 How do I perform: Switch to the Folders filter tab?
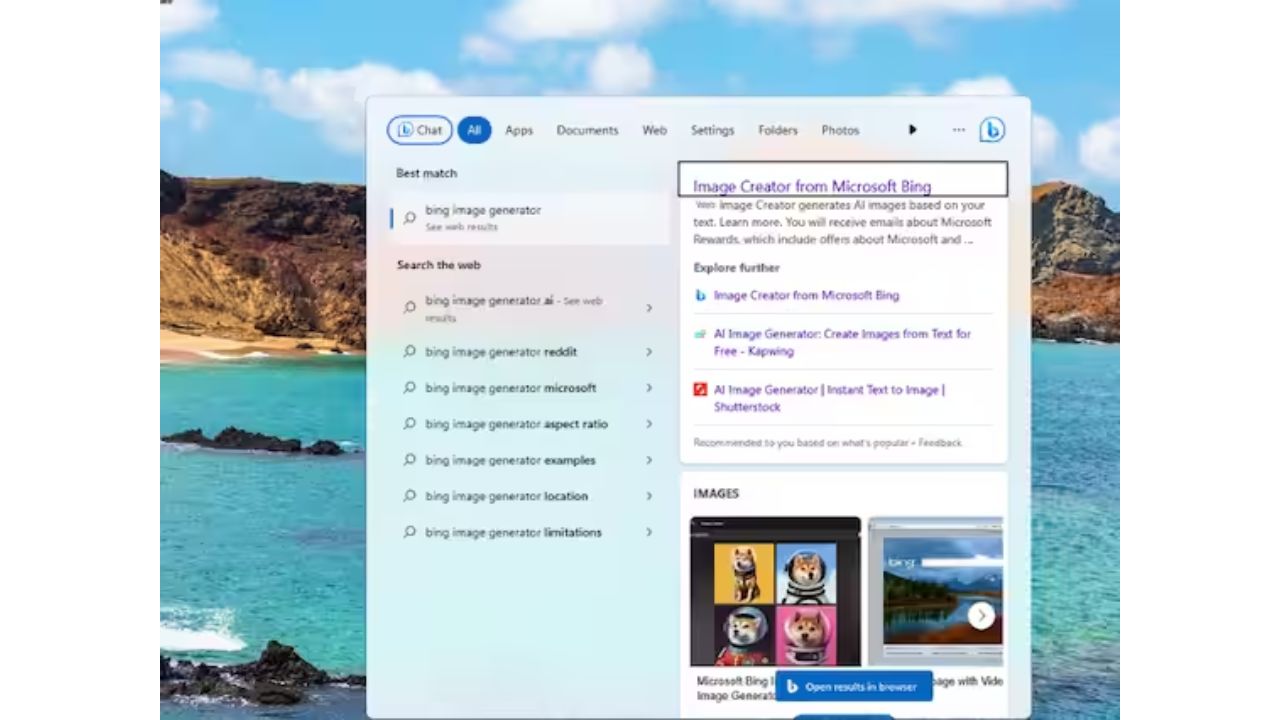click(777, 130)
